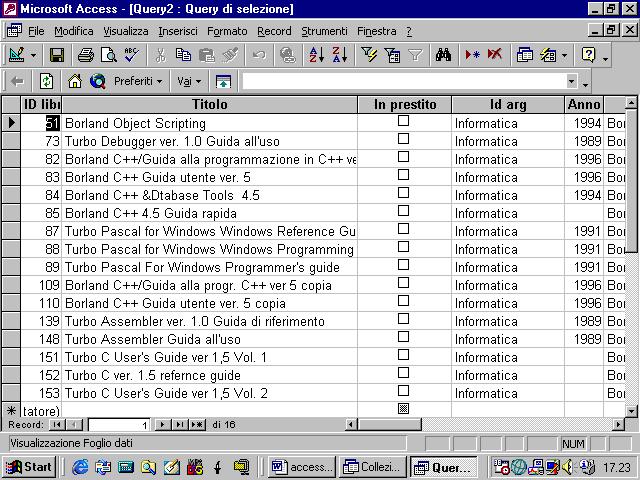This screenshot has height=480, width=640.
Task: Click the Web toolbar Refresh icon
Action: pos(46,81)
